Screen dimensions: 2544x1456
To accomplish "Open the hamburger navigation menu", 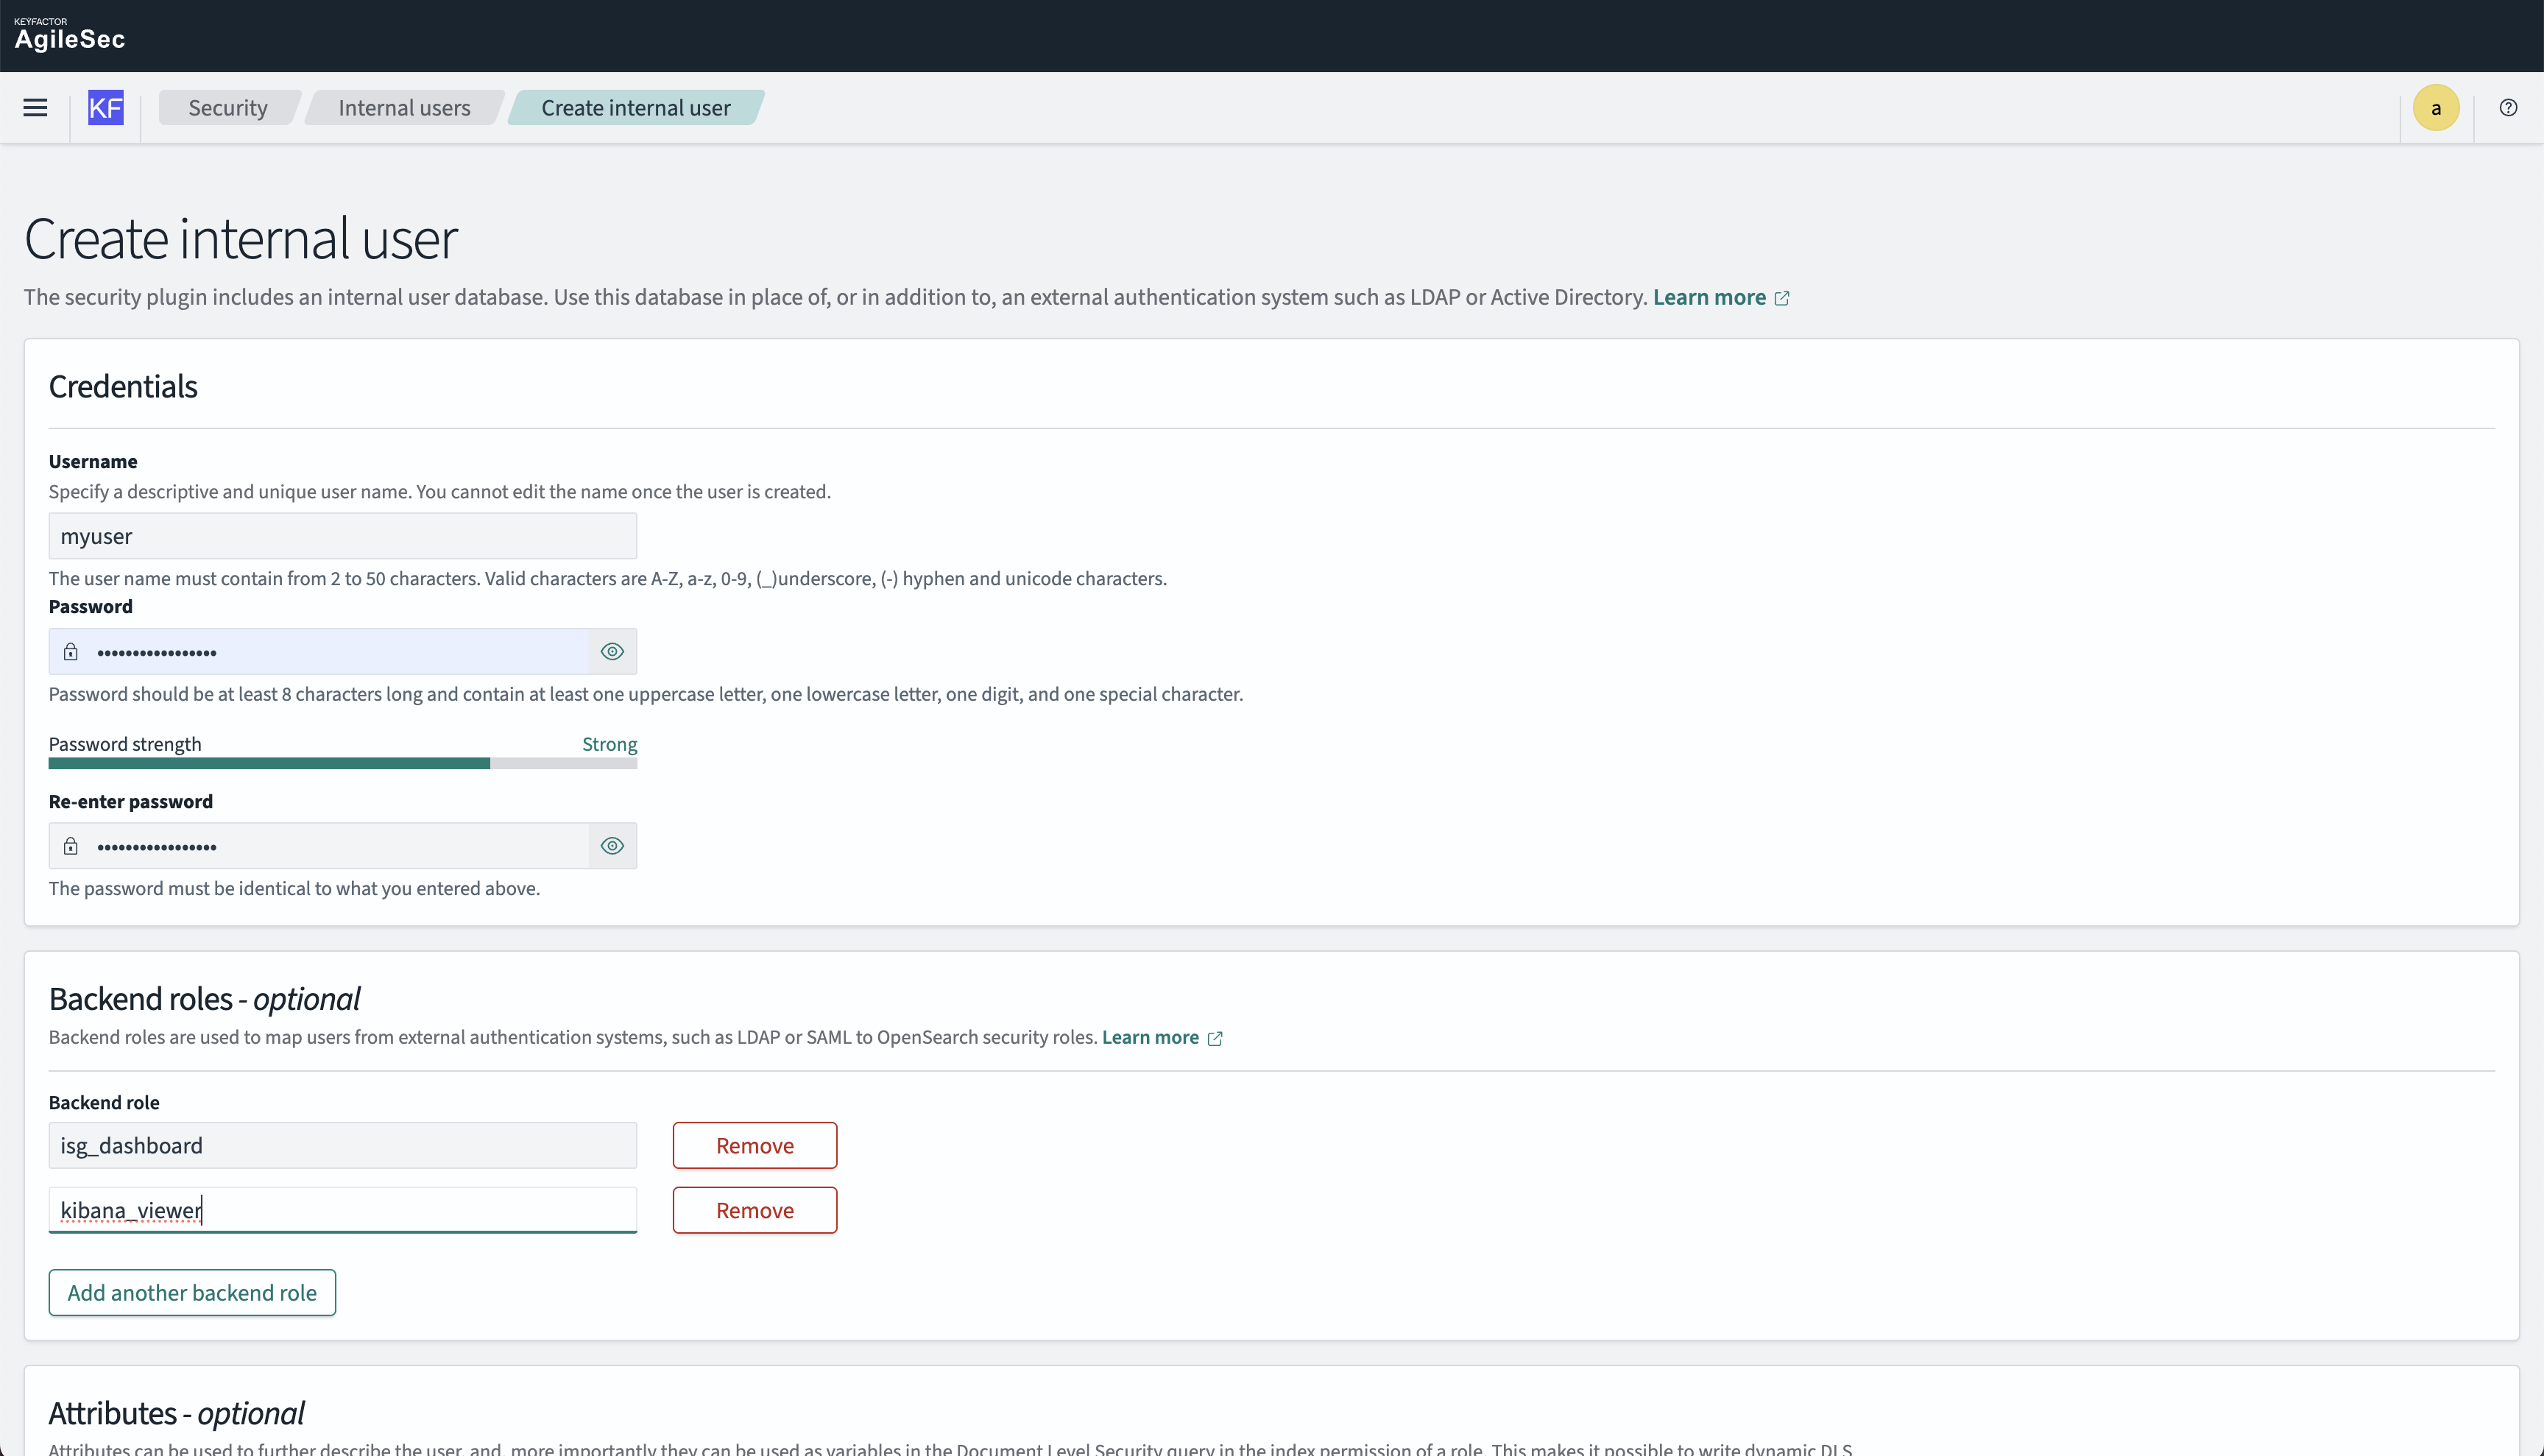I will coord(35,108).
